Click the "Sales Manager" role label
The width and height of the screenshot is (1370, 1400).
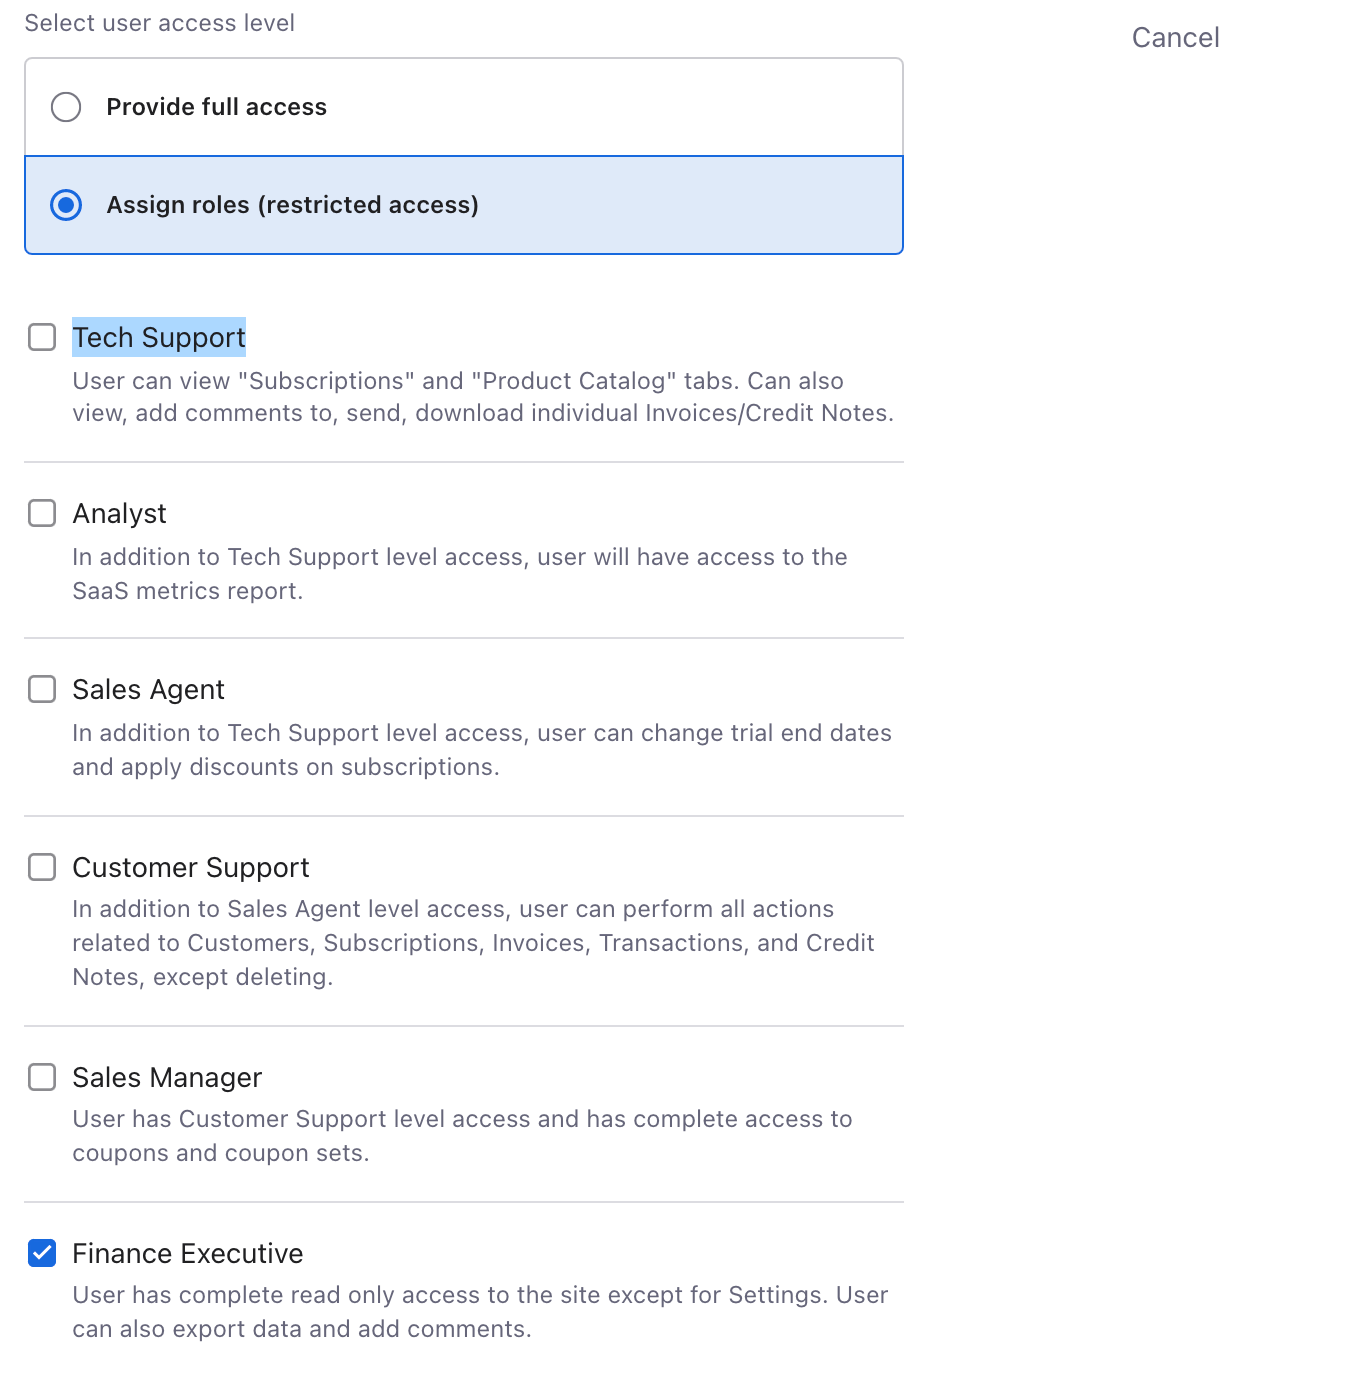click(167, 1077)
